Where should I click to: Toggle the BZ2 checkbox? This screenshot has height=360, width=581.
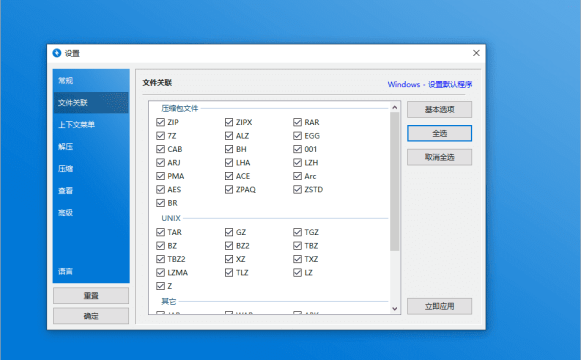(229, 246)
